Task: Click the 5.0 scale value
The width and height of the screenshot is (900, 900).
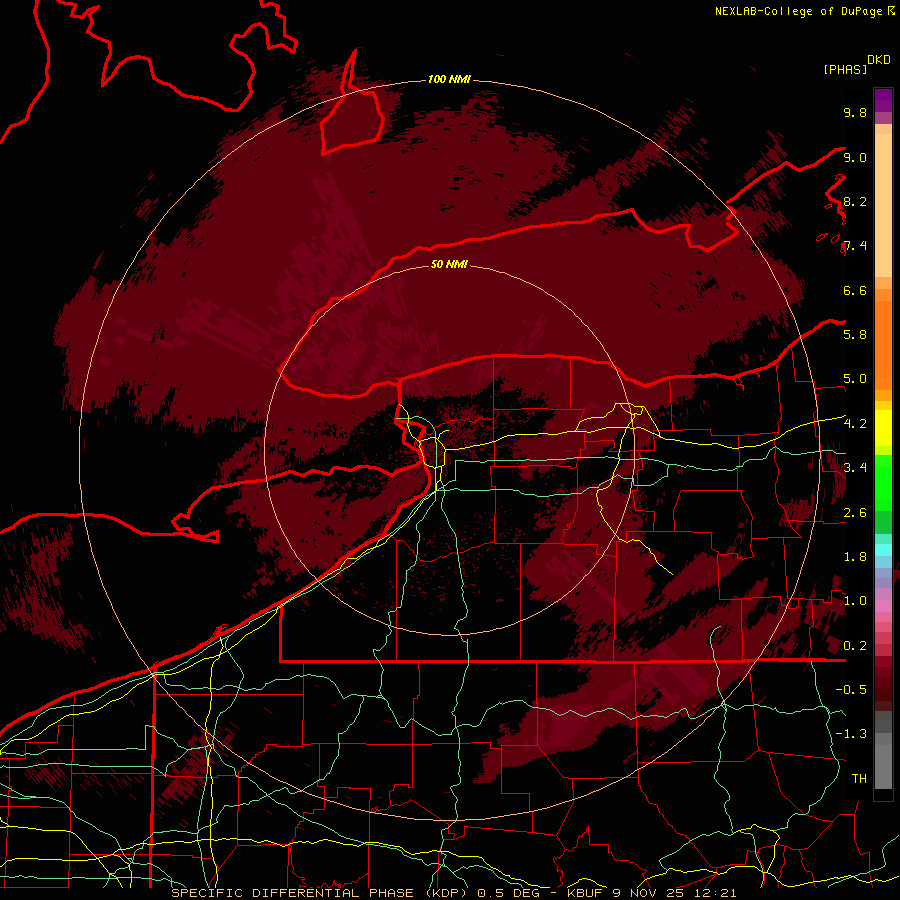Action: pos(855,379)
